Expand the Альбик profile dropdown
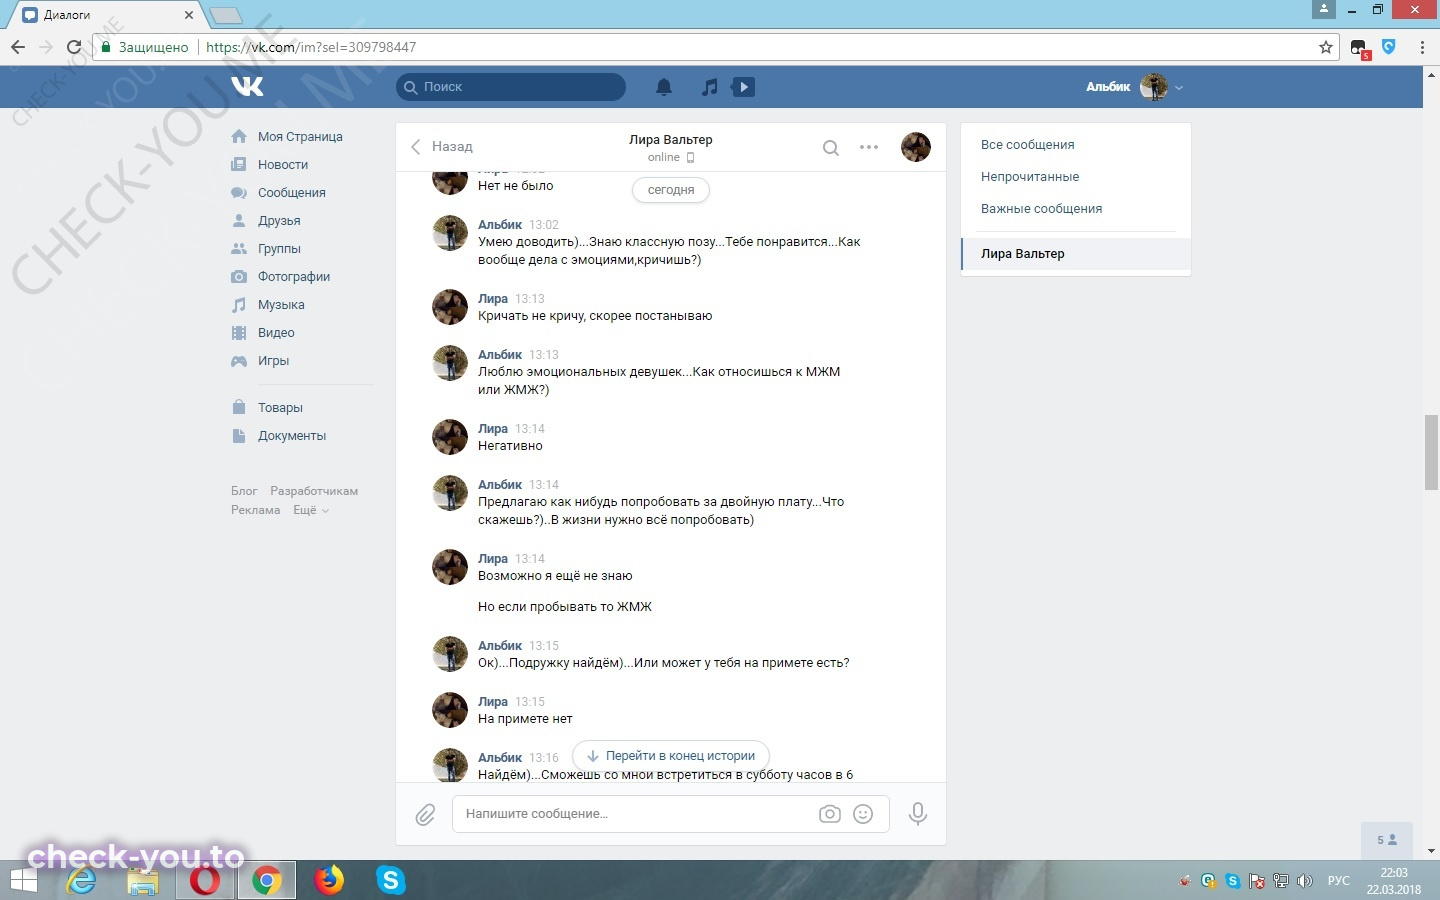The width and height of the screenshot is (1440, 900). [1179, 88]
